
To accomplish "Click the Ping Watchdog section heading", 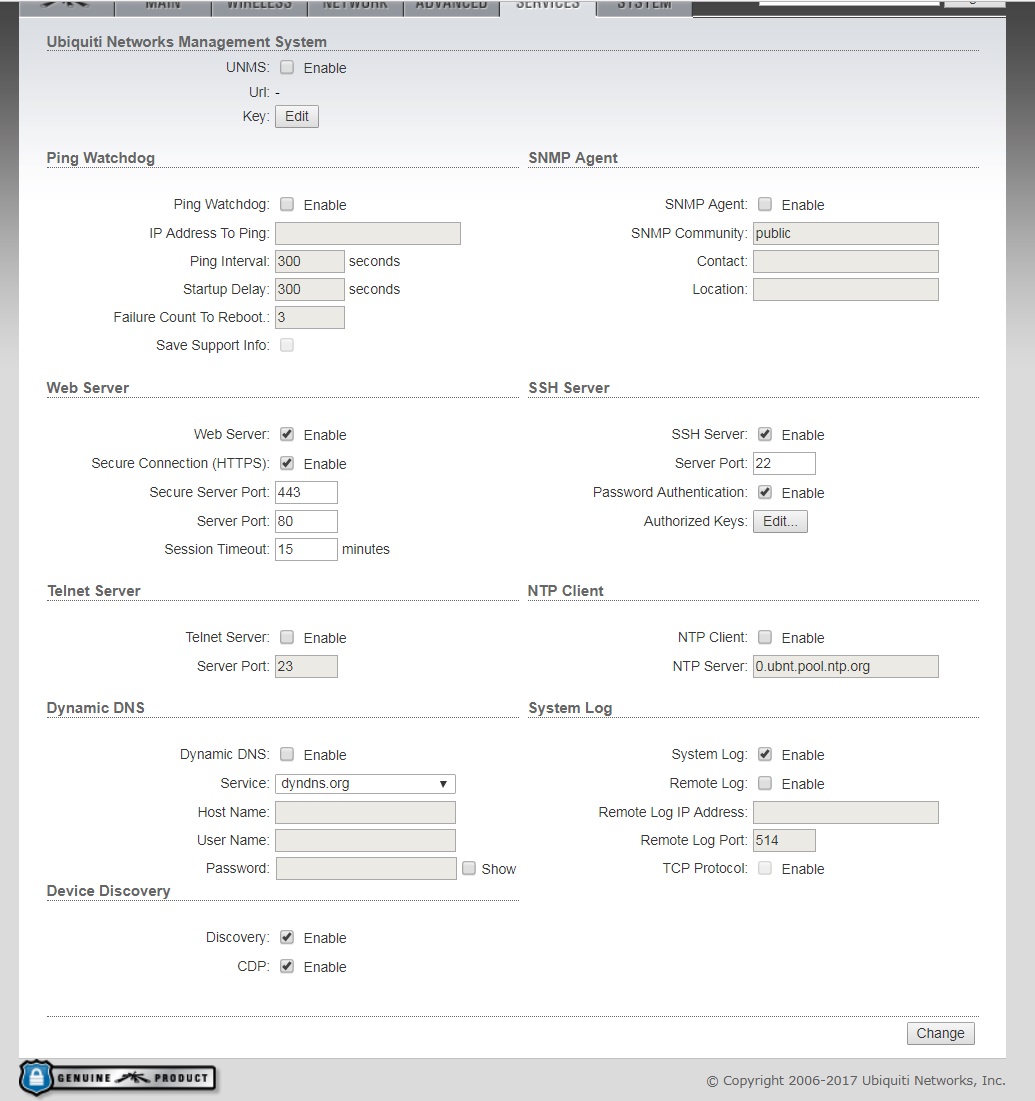I will tap(100, 158).
